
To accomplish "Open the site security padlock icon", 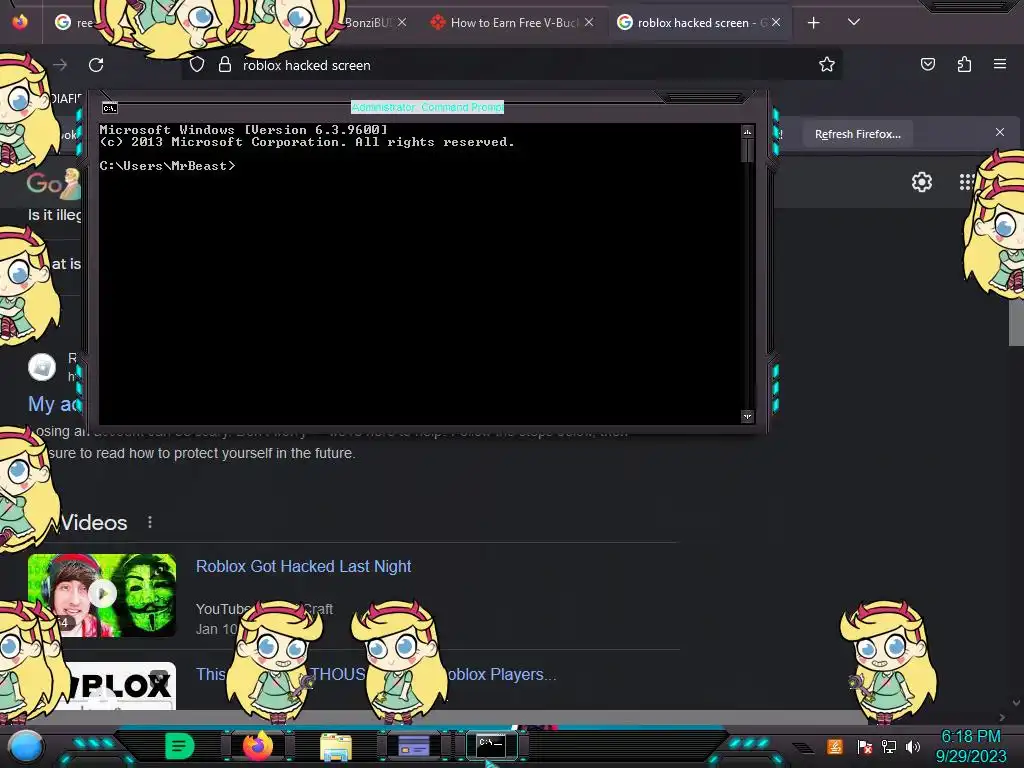I will point(225,65).
